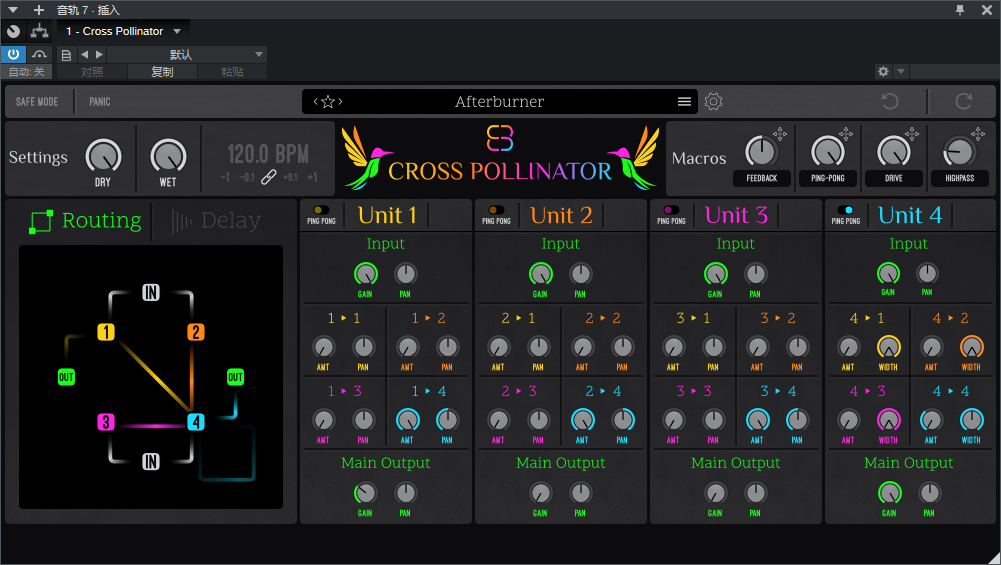Select cyan node 4 in routing graph

click(195, 422)
